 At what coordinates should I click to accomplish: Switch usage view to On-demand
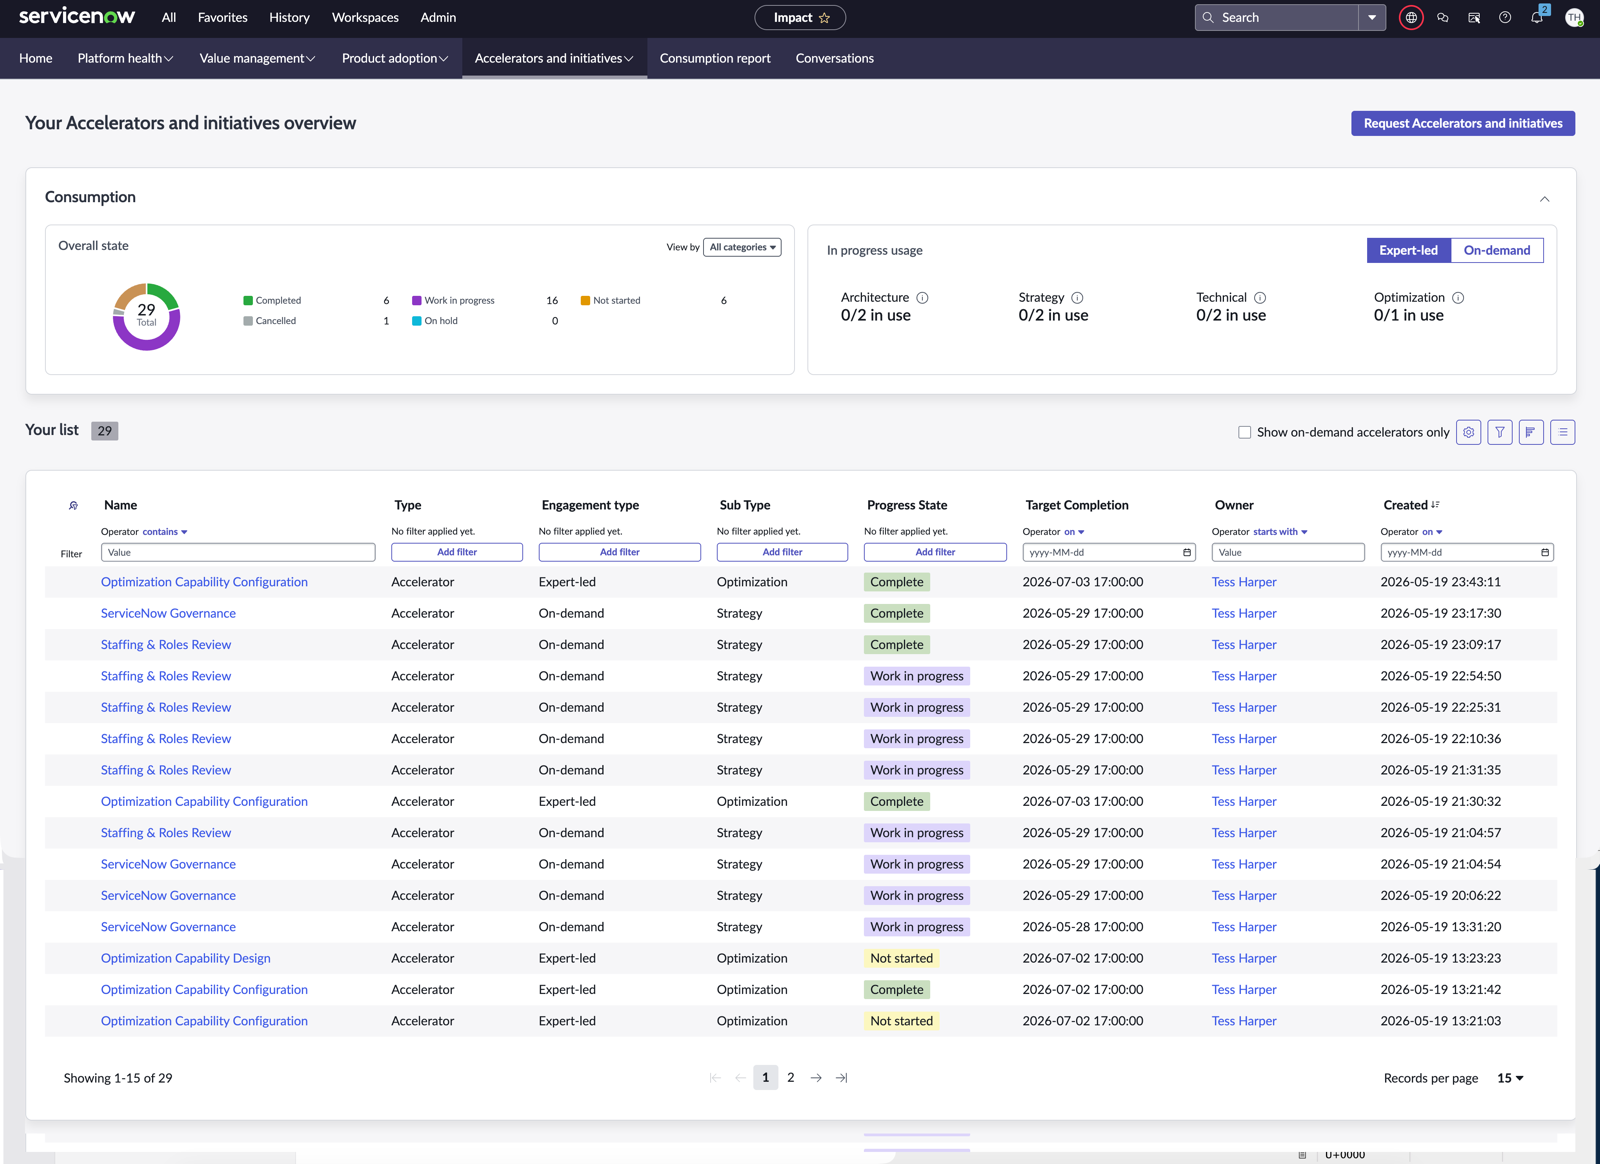[x=1497, y=250]
